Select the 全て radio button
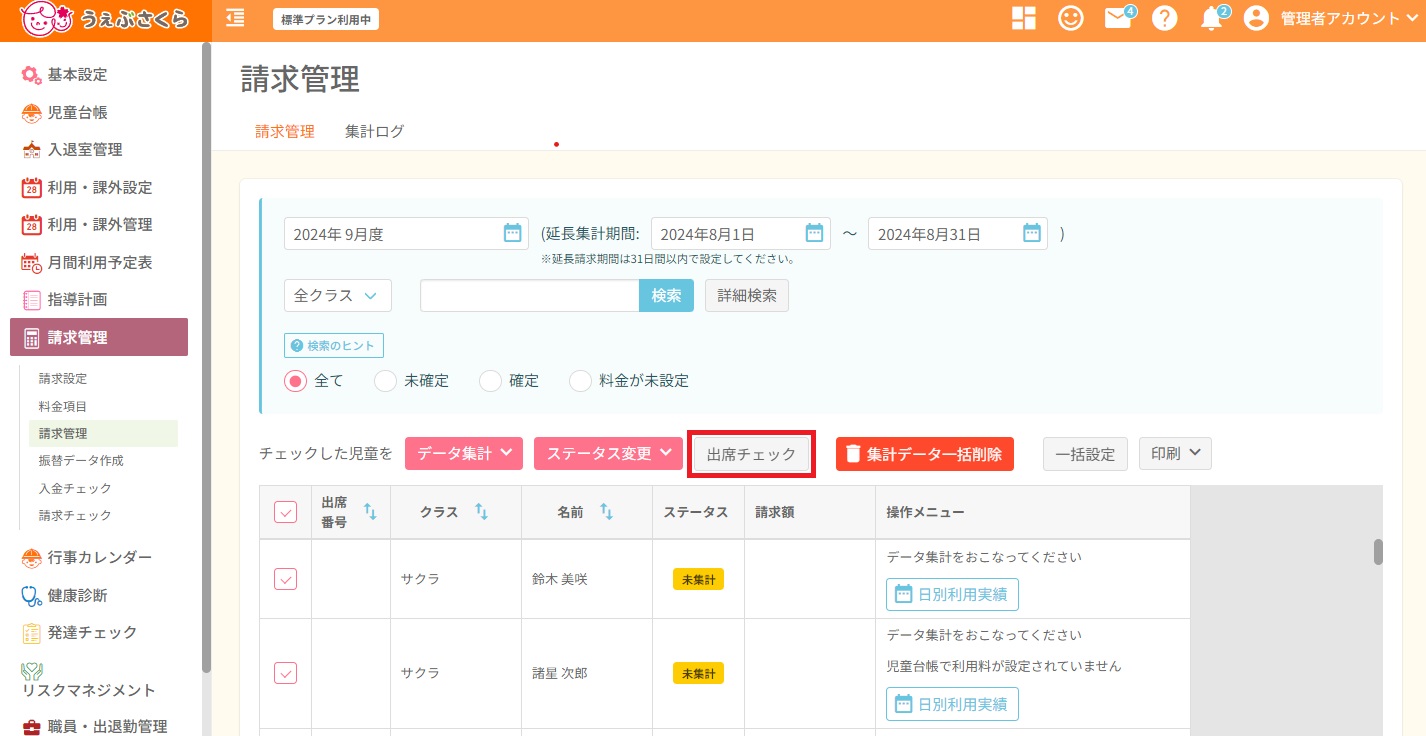1426x736 pixels. [296, 381]
